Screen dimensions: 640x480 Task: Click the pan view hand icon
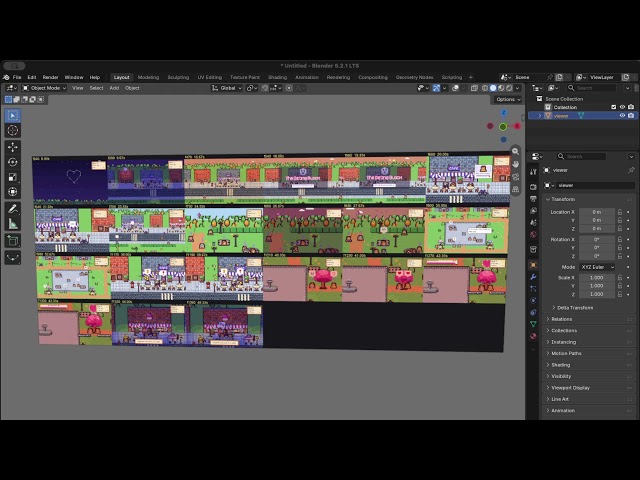(516, 164)
